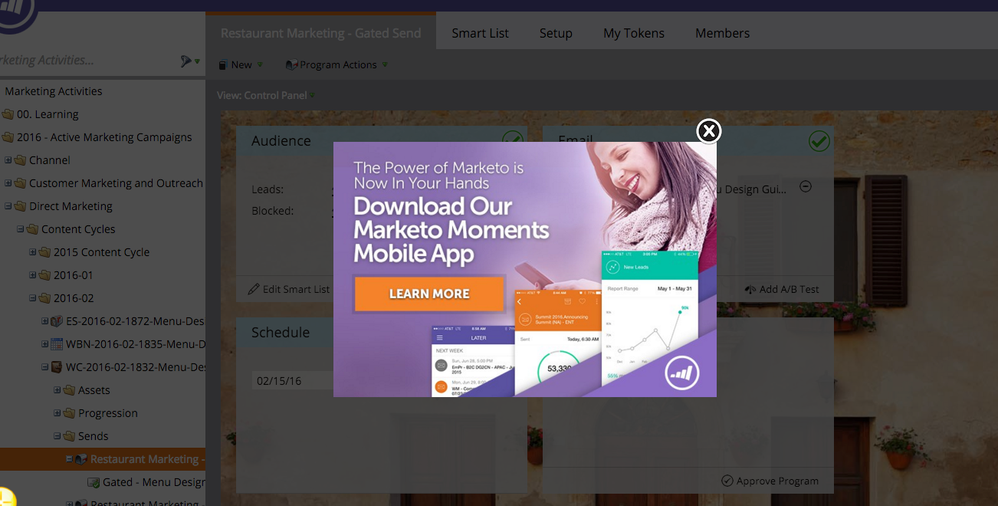Open the New dropdown menu
This screenshot has height=506, width=998.
pyautogui.click(x=241, y=65)
